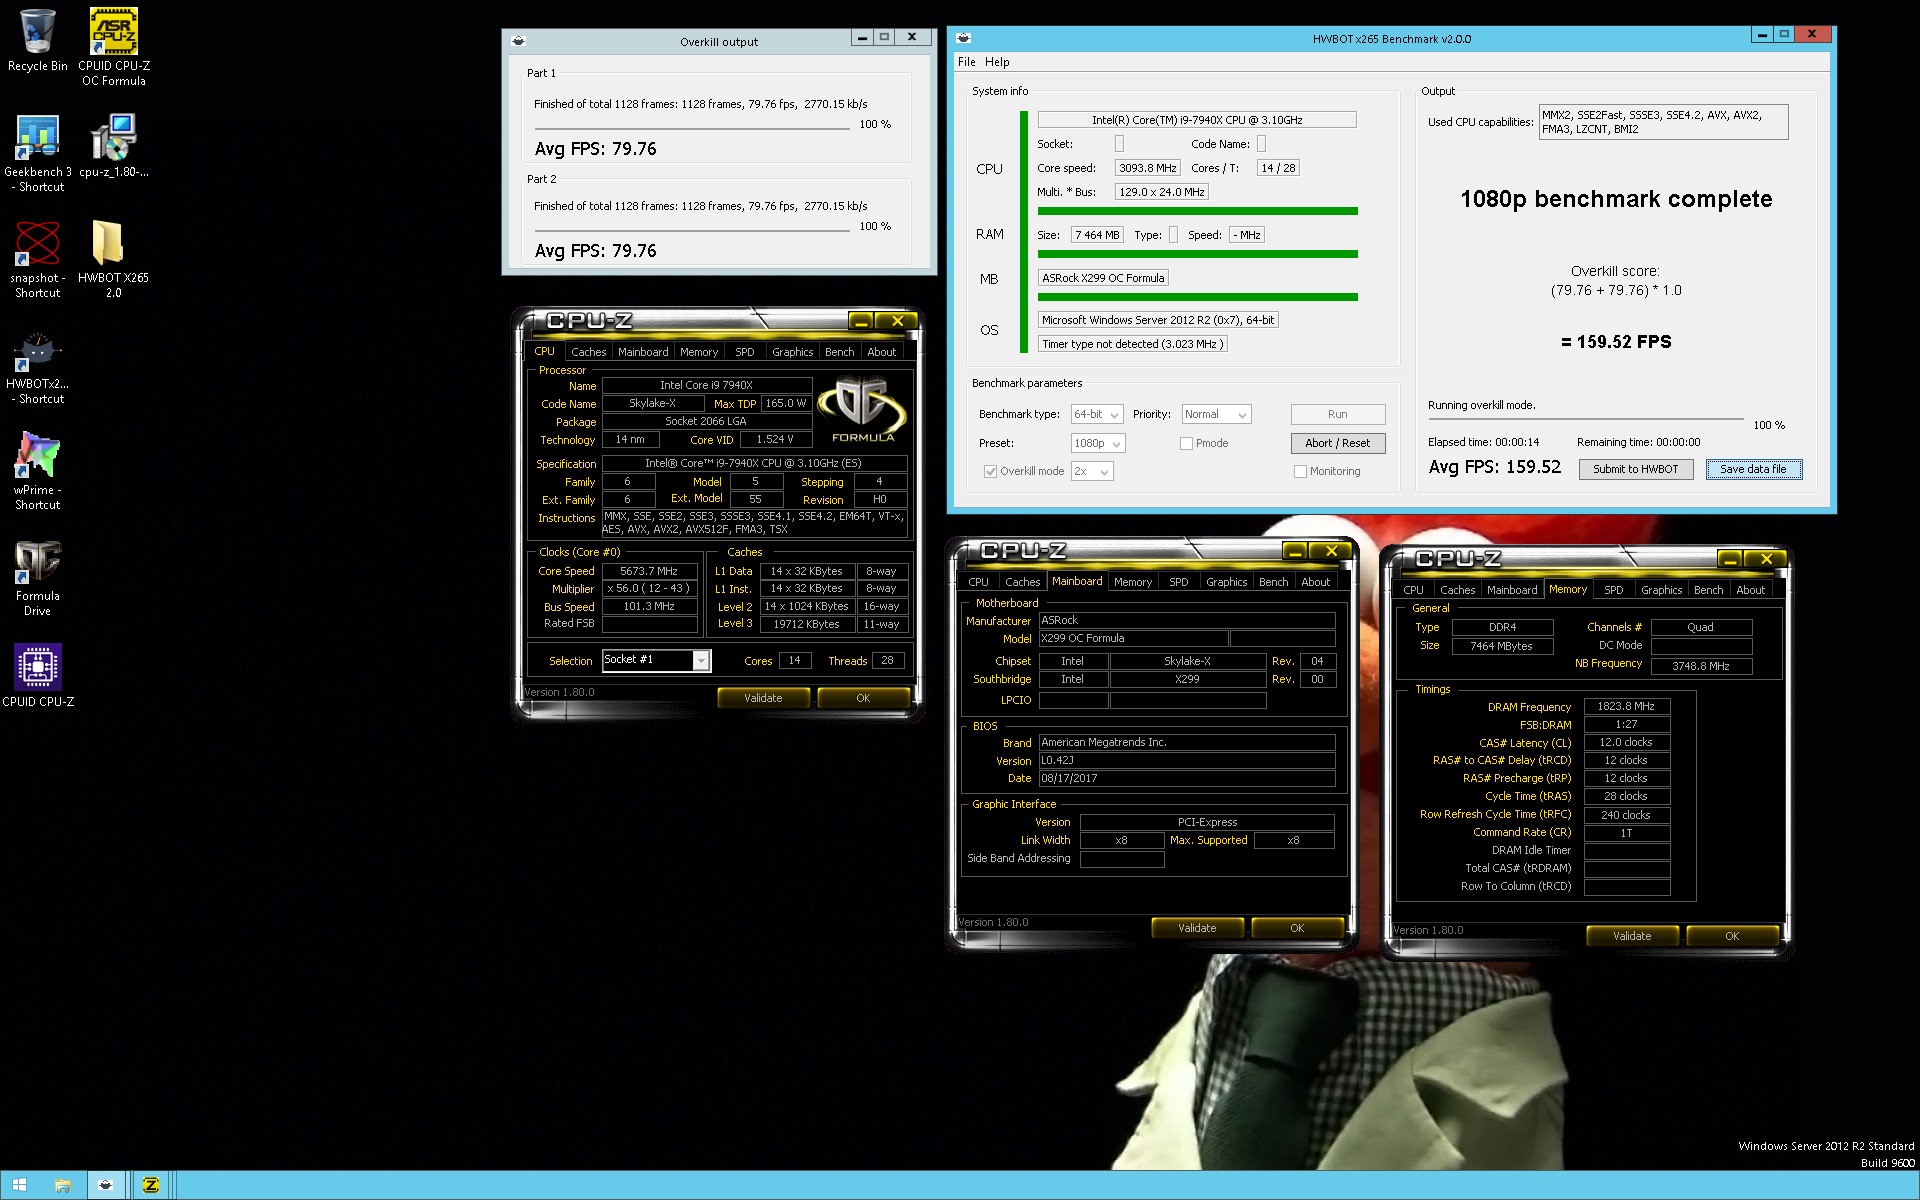The height and width of the screenshot is (1200, 1920).
Task: Click HWBOT x265 Benchmark title bar icon
Action: (963, 38)
